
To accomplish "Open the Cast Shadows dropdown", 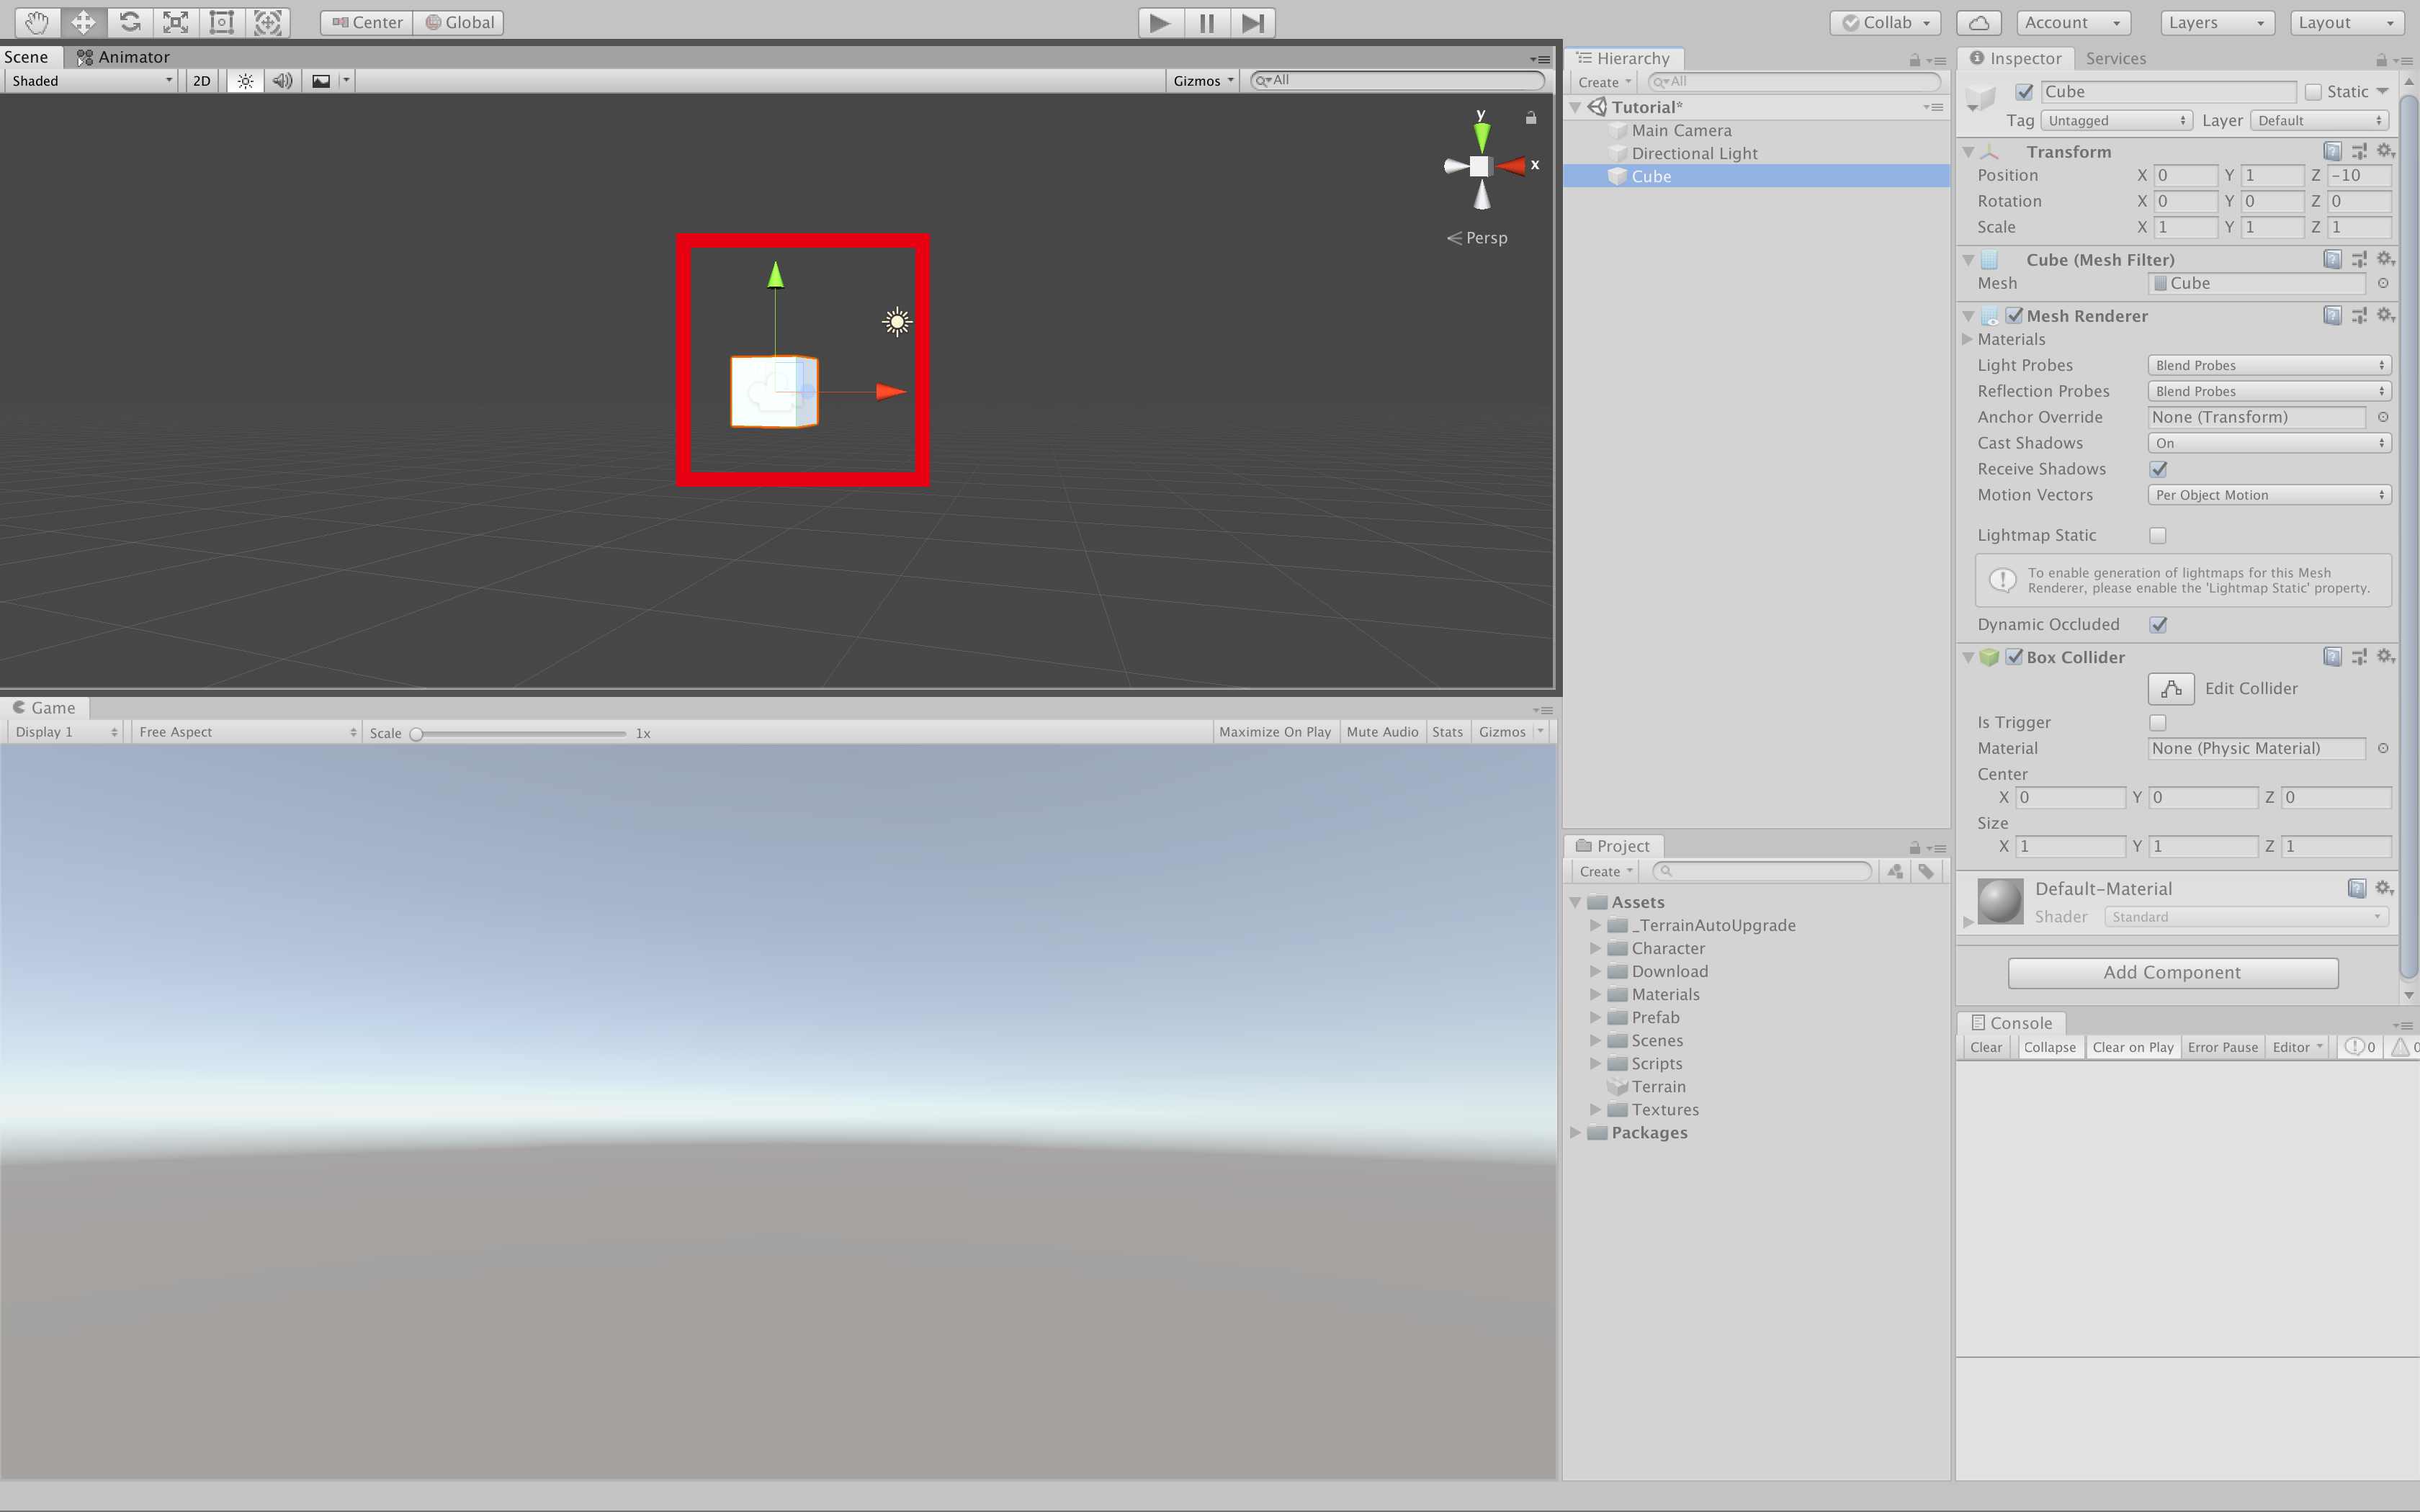I will (2268, 443).
